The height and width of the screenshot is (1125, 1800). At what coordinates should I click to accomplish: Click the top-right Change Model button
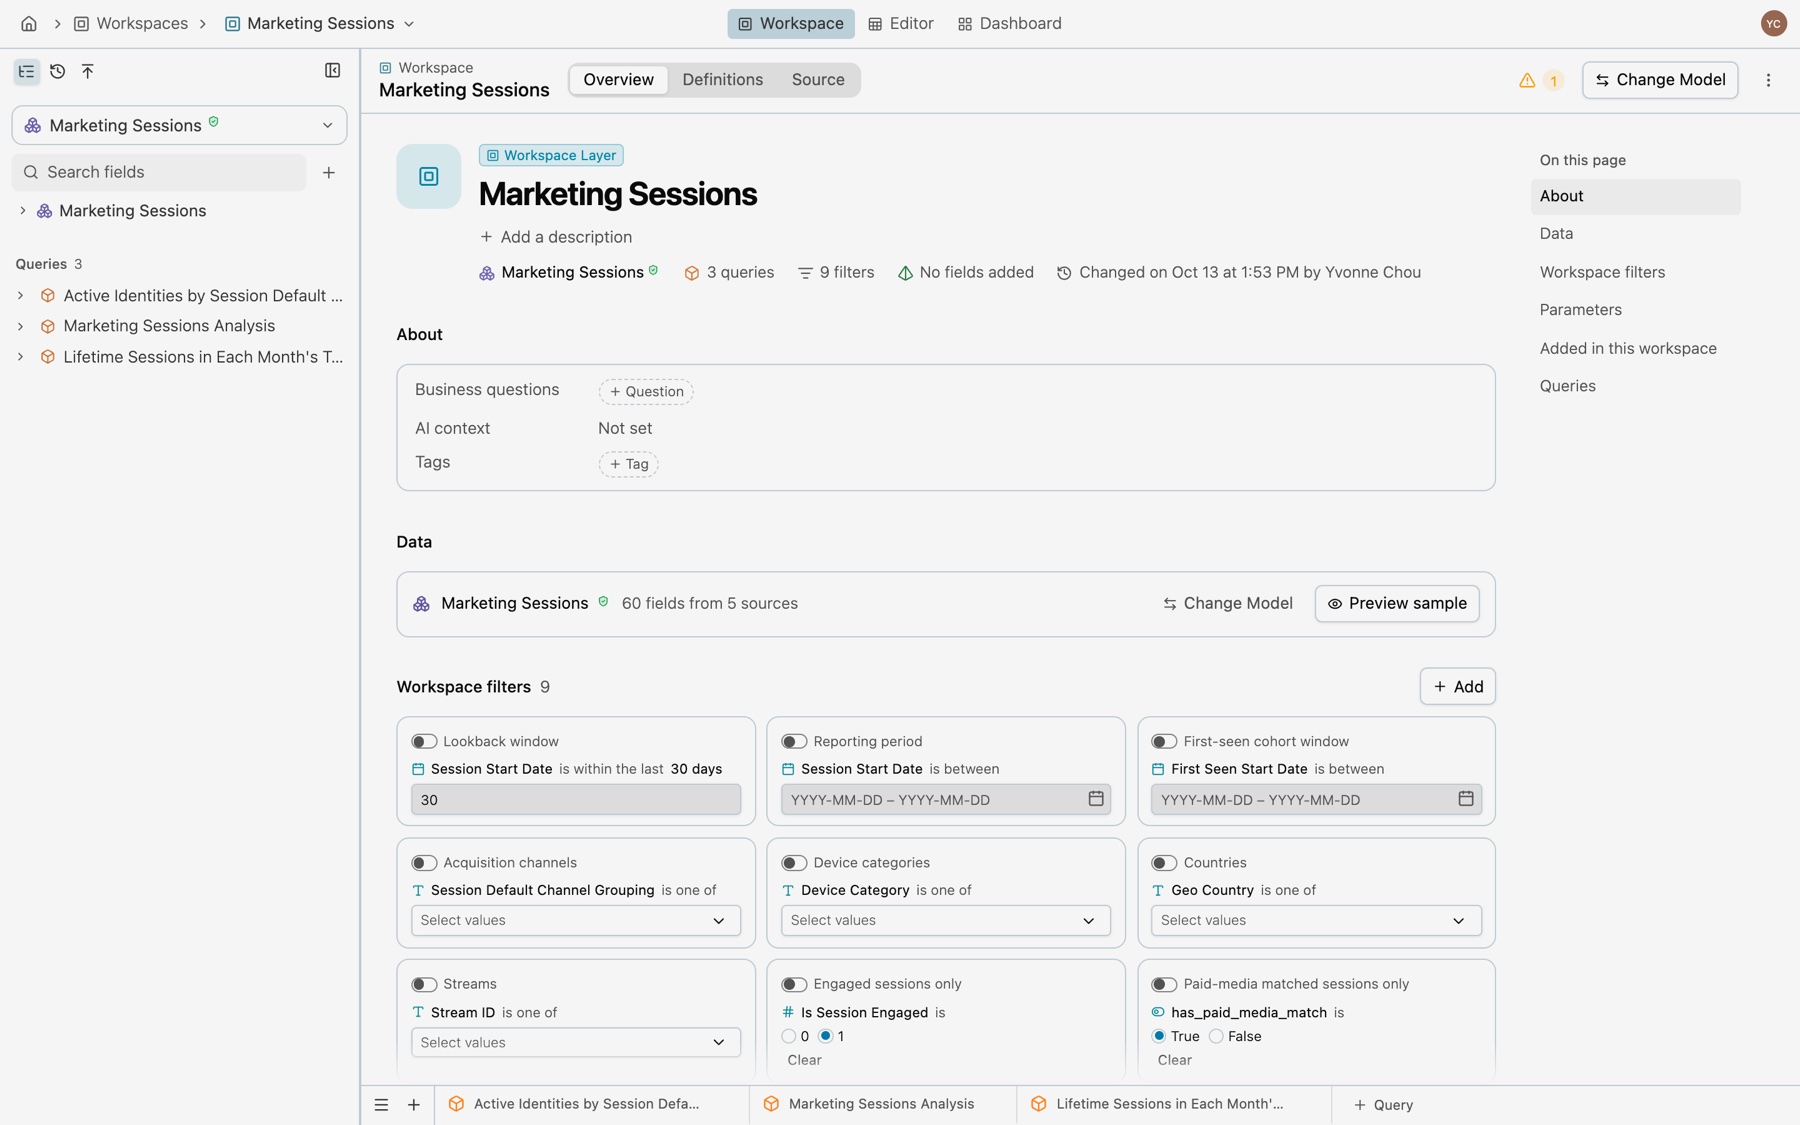[x=1660, y=80]
